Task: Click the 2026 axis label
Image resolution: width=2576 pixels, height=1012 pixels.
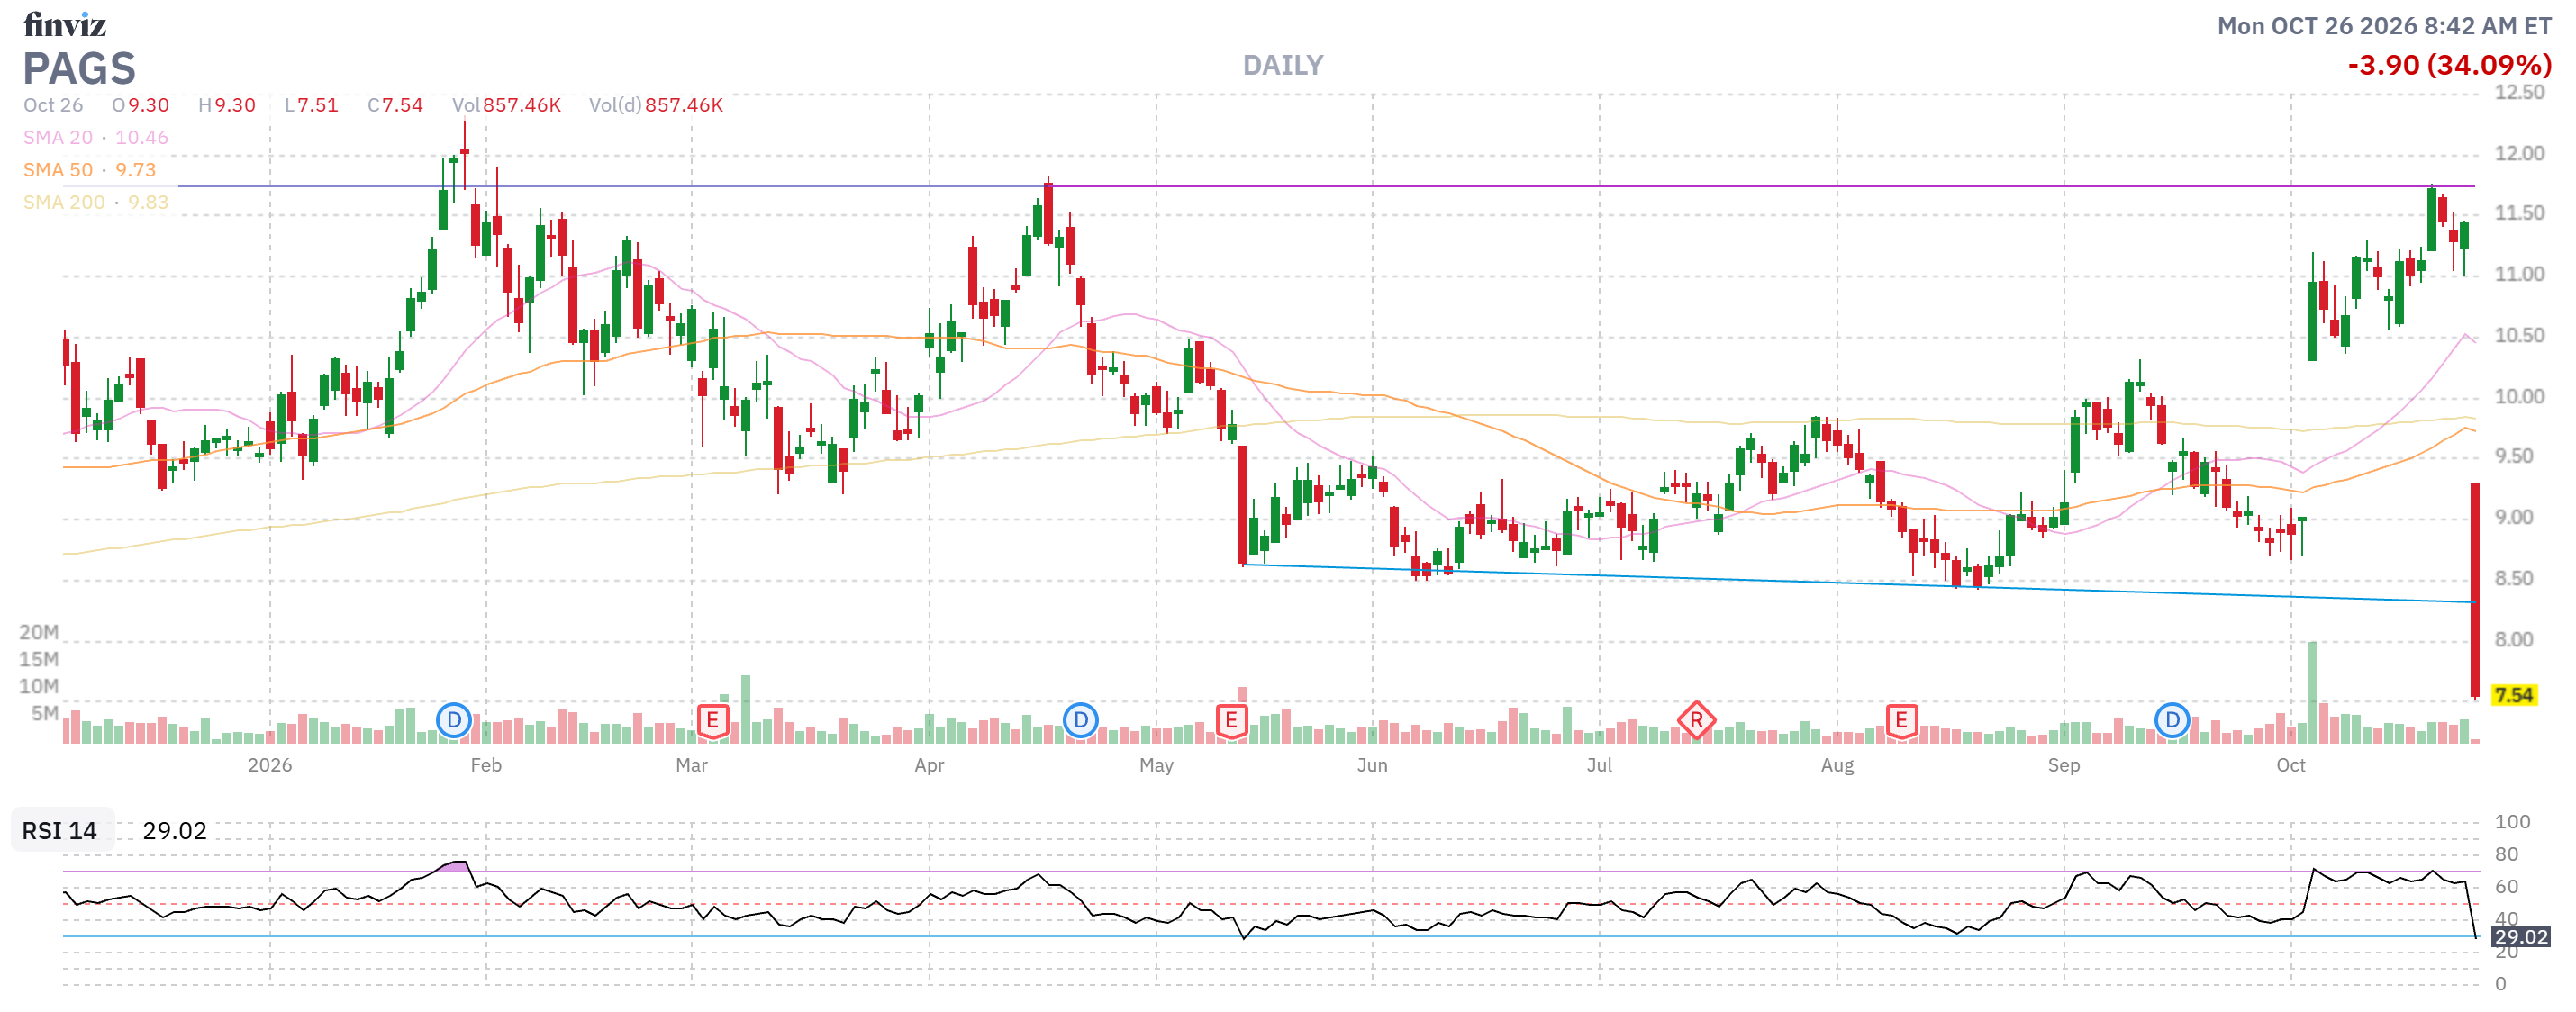Action: pyautogui.click(x=270, y=765)
